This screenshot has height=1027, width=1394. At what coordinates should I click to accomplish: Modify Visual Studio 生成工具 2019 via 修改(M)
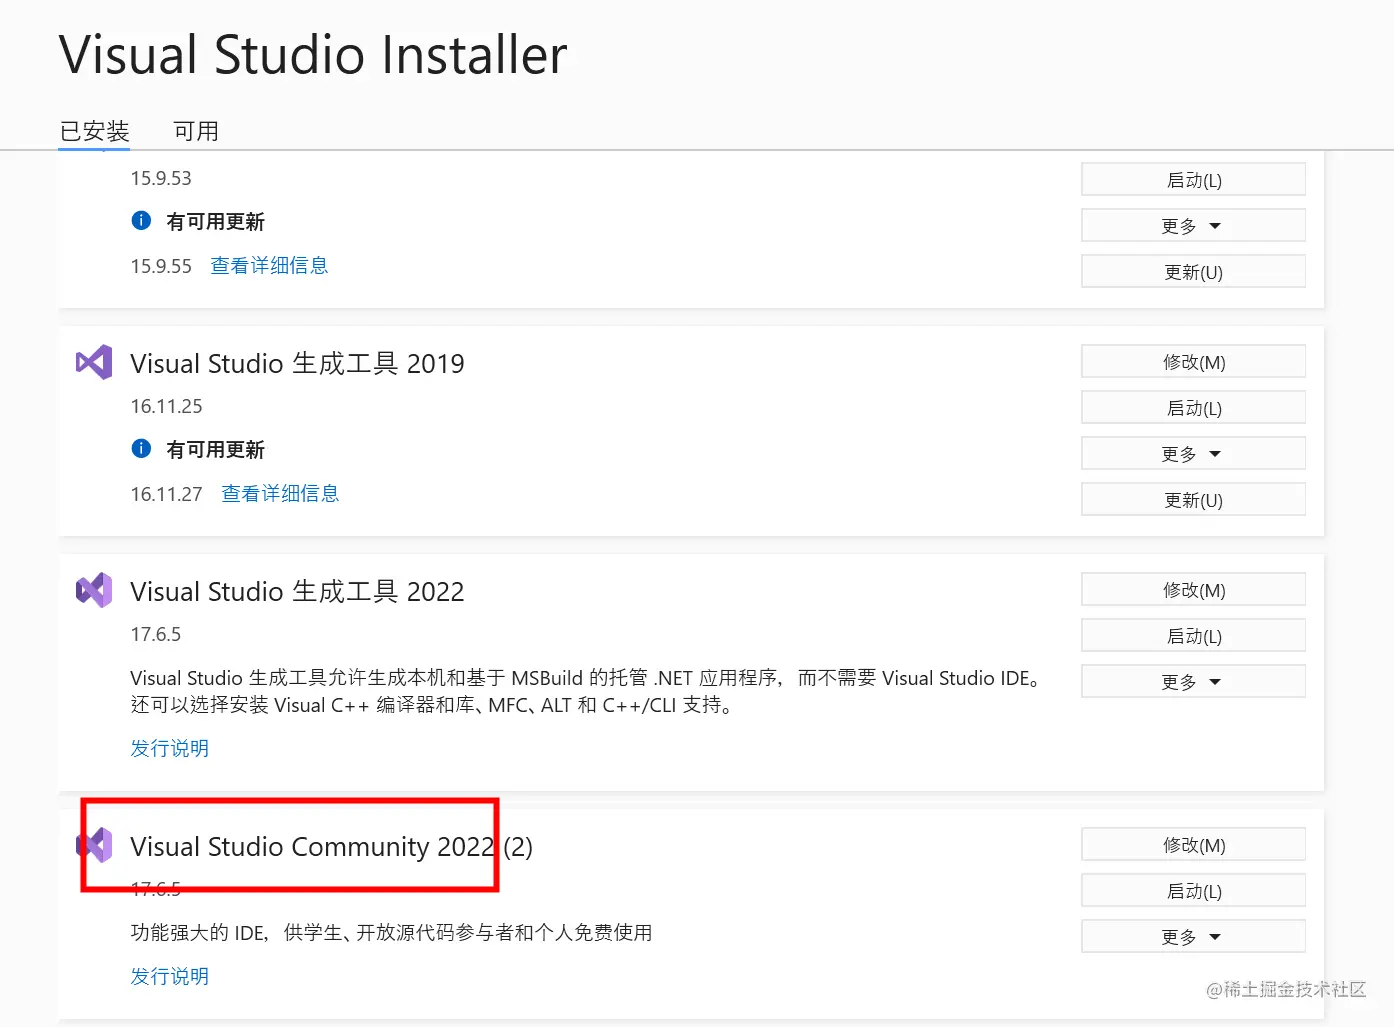(x=1193, y=362)
